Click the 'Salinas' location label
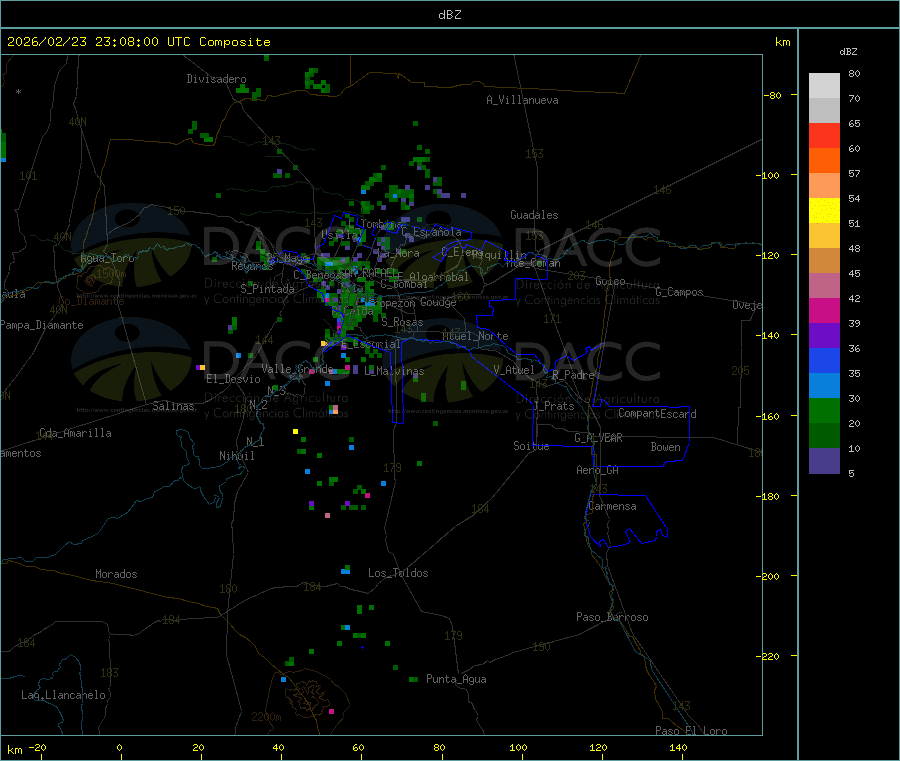Image resolution: width=900 pixels, height=761 pixels. 173,406
